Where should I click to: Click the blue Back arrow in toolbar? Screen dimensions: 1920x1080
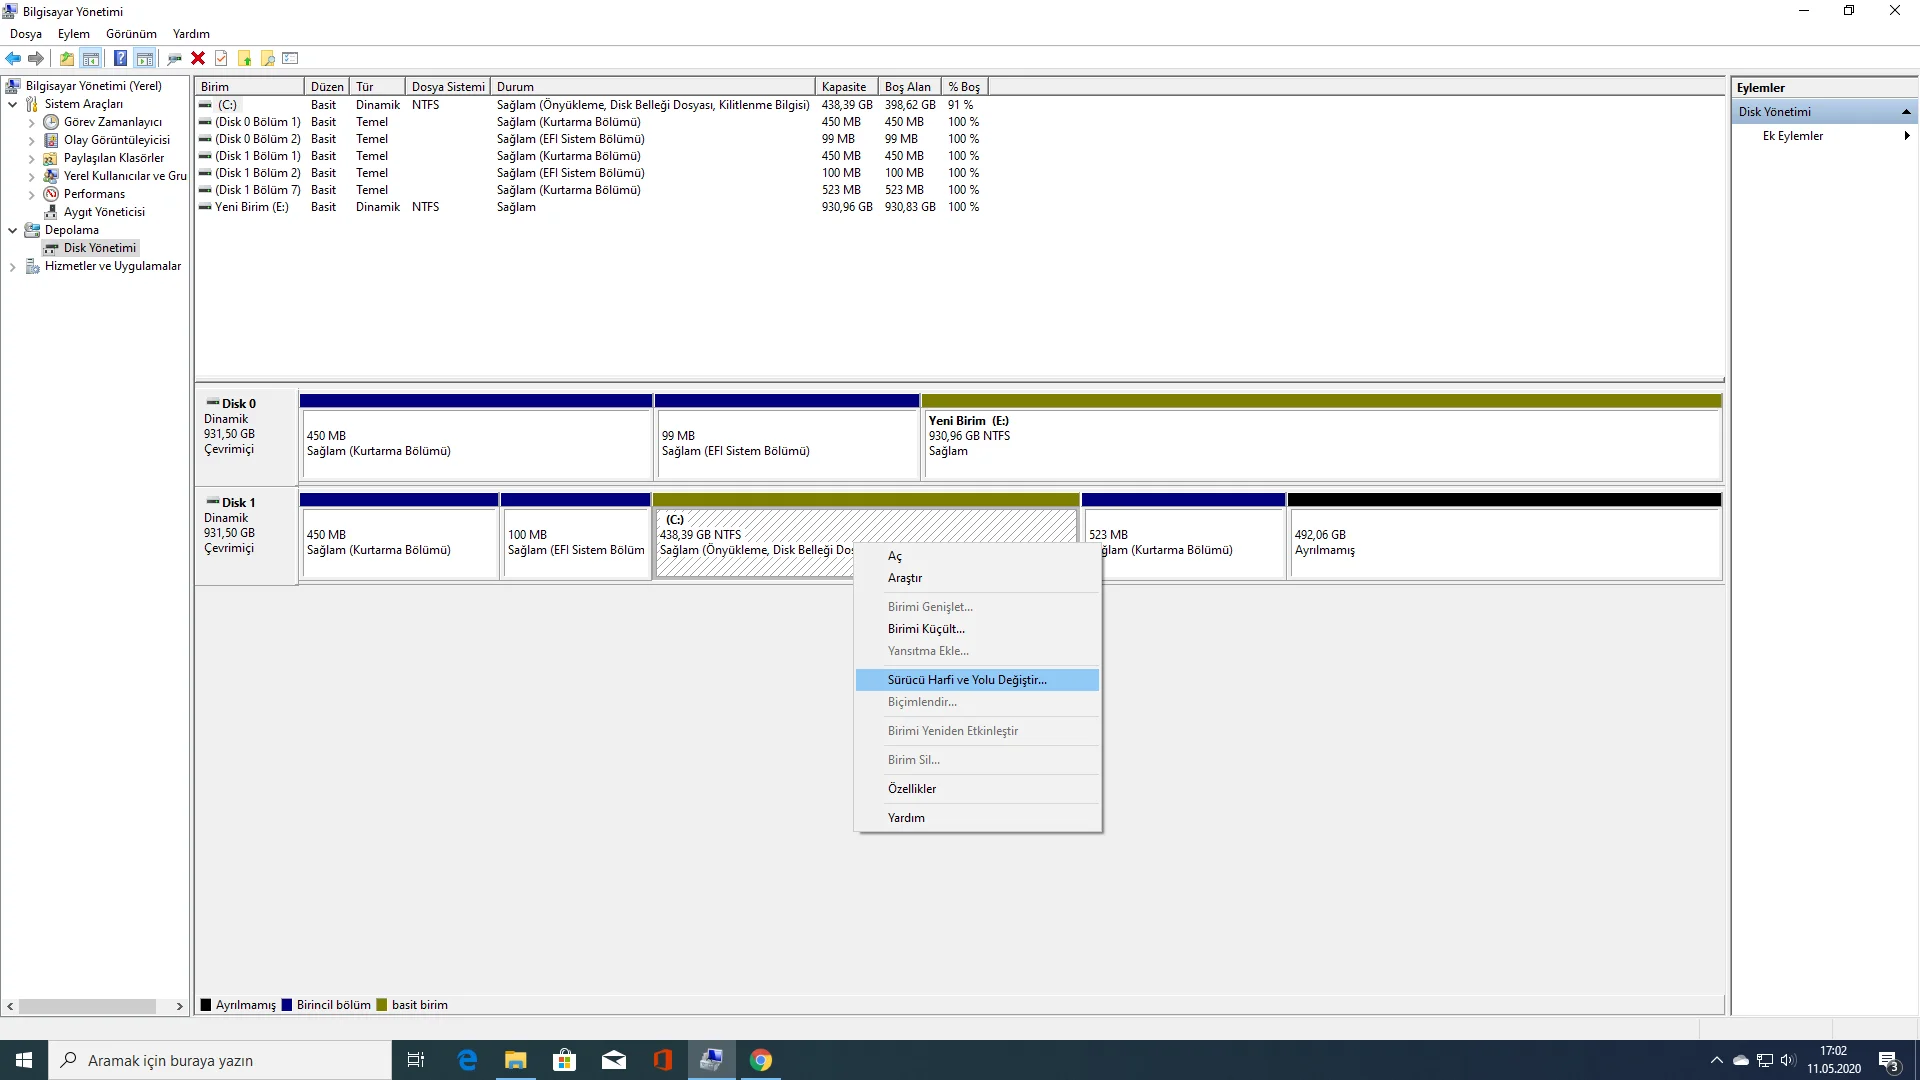click(x=13, y=58)
